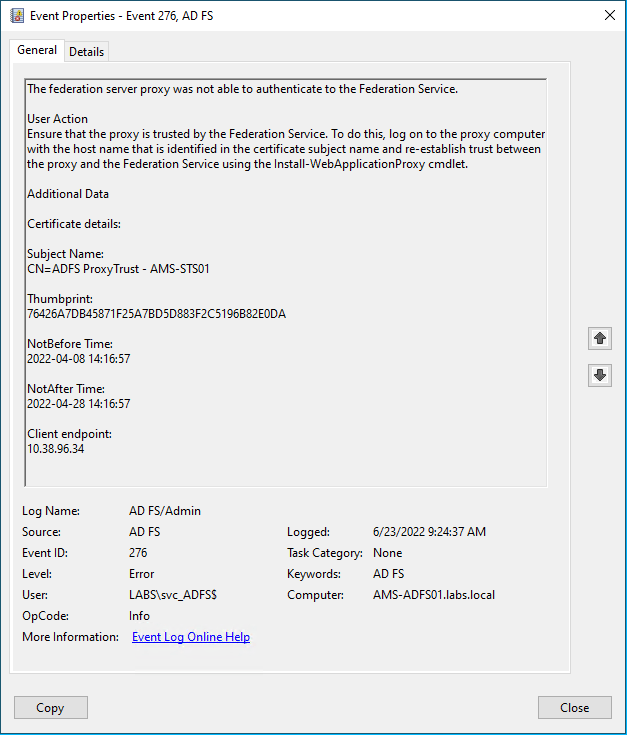This screenshot has height=735, width=627.
Task: Click the Level field showing Error
Action: (142, 574)
